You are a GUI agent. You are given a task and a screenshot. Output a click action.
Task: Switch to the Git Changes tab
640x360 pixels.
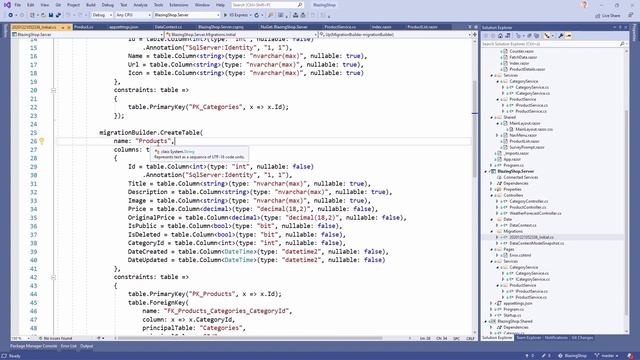[582, 338]
